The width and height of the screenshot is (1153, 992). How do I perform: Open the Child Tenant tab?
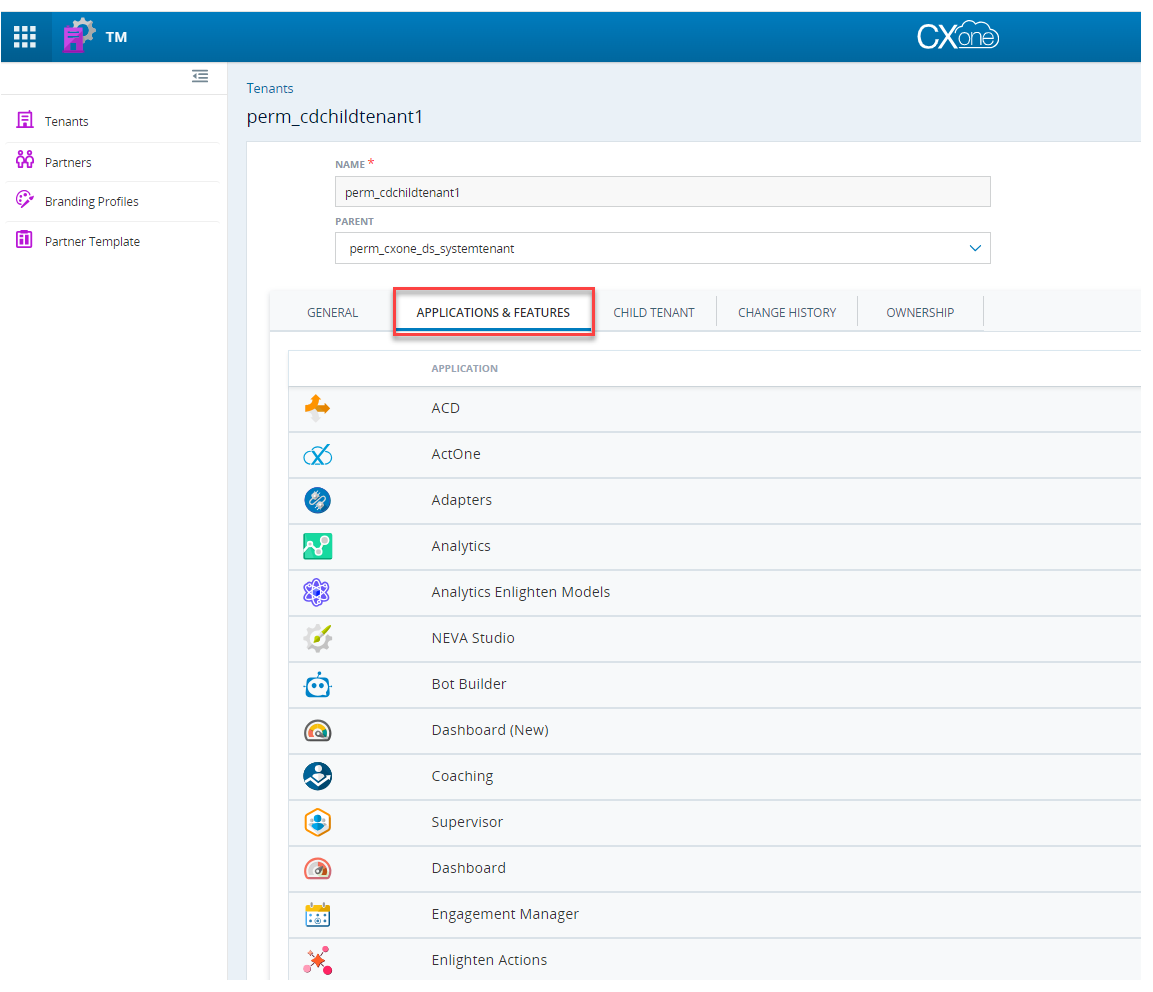coord(654,313)
